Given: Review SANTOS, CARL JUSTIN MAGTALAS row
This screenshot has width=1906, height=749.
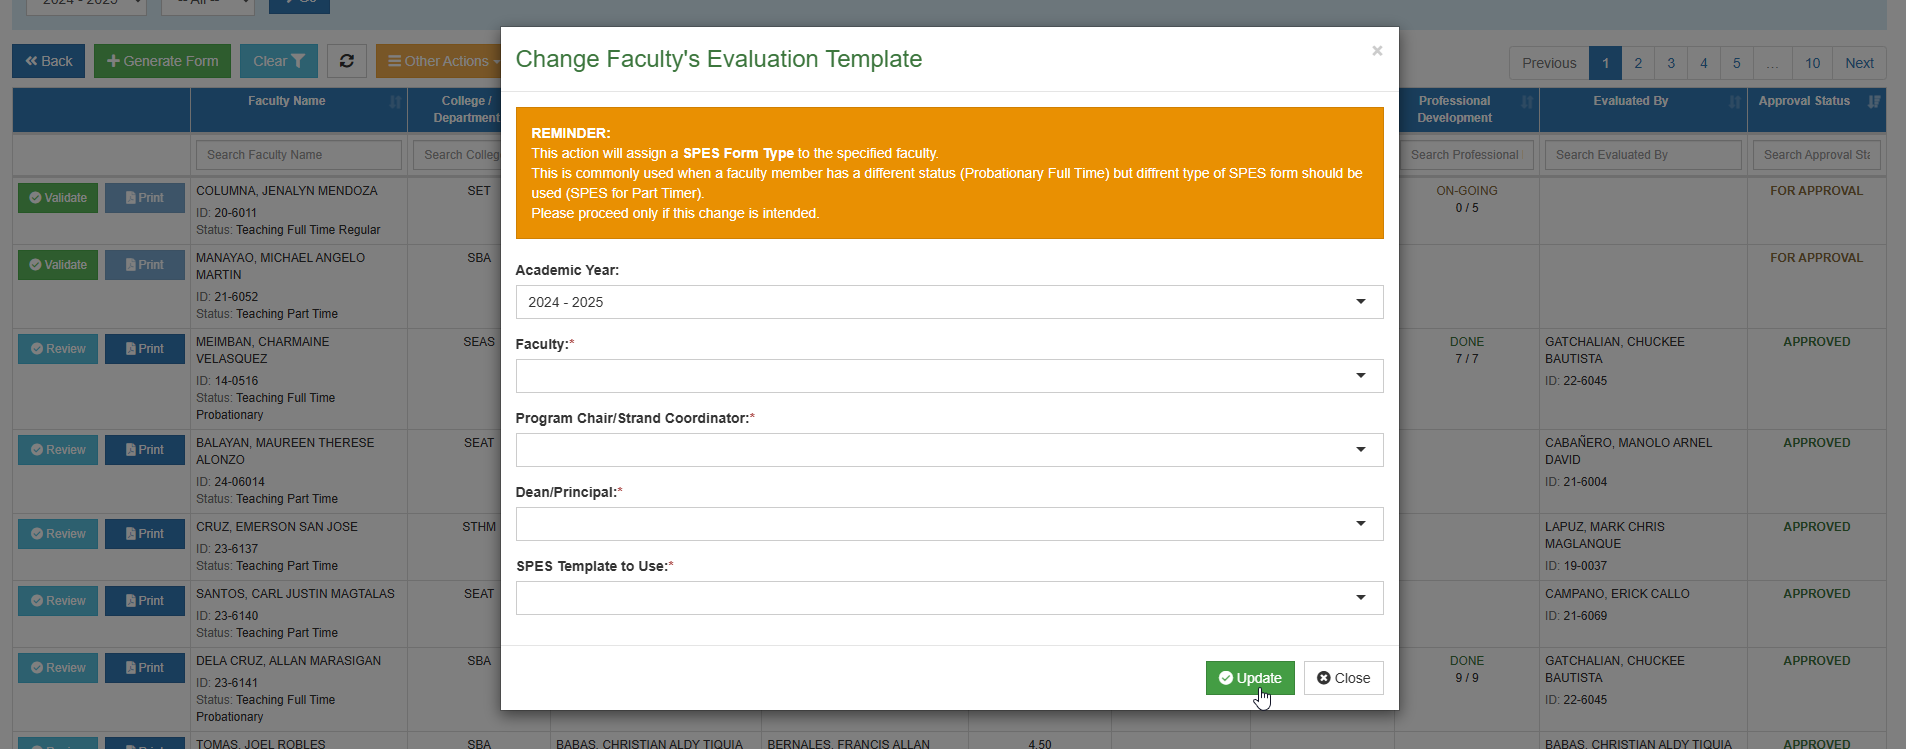Looking at the screenshot, I should pos(58,601).
